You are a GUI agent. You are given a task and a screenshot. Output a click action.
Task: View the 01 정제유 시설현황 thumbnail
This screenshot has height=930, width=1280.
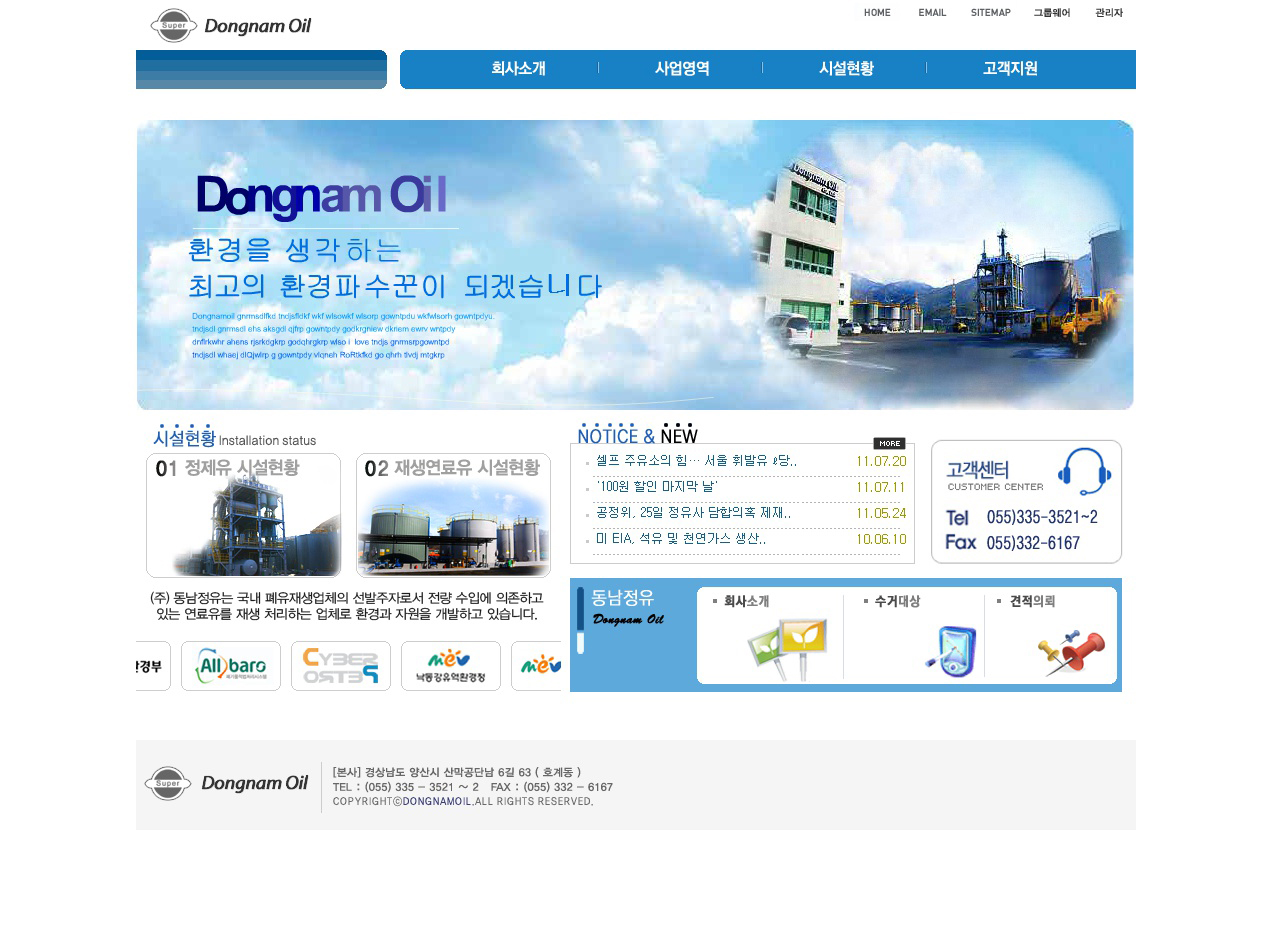pyautogui.click(x=243, y=516)
